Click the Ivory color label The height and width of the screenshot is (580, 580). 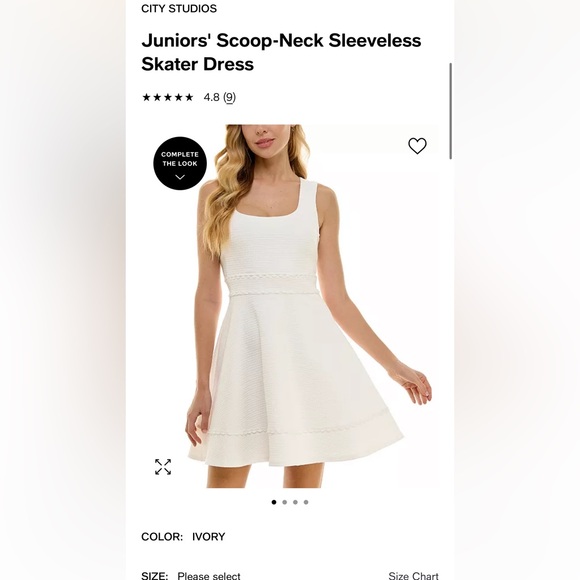point(209,536)
